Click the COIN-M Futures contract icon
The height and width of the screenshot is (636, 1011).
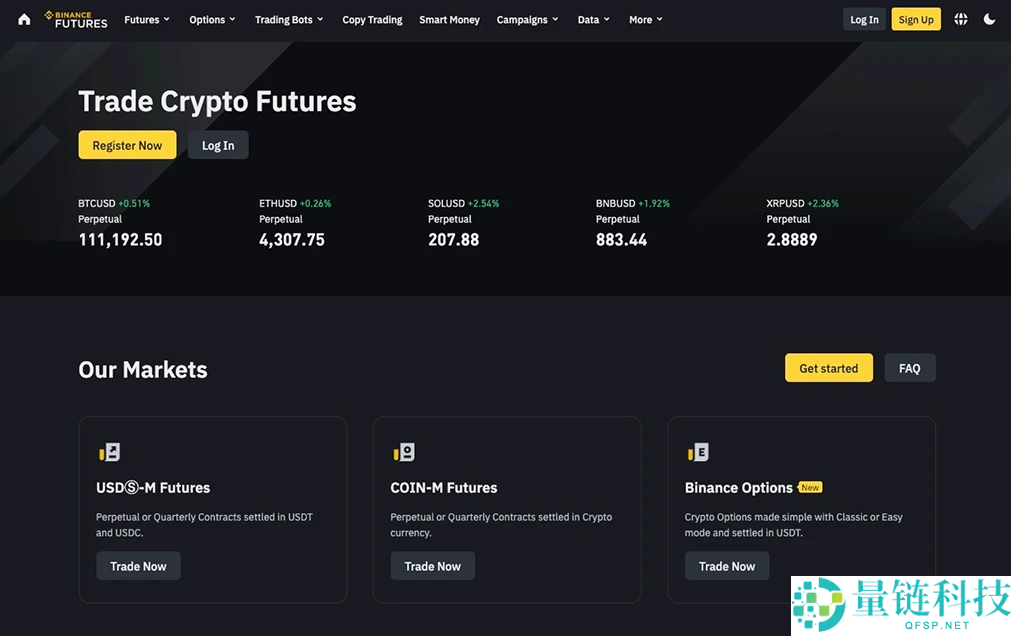point(402,451)
